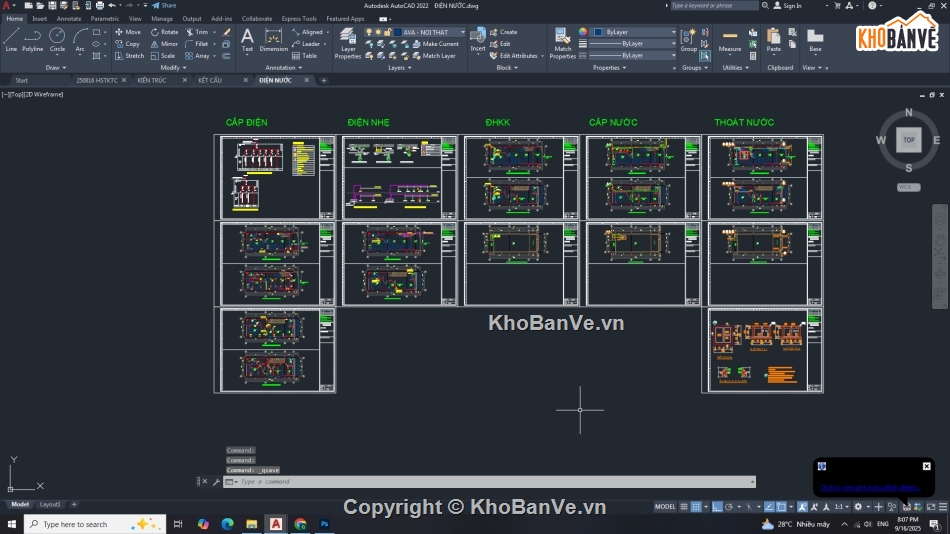950x534 pixels.
Task: Select the Circle tool in Draw panel
Action: (57, 38)
